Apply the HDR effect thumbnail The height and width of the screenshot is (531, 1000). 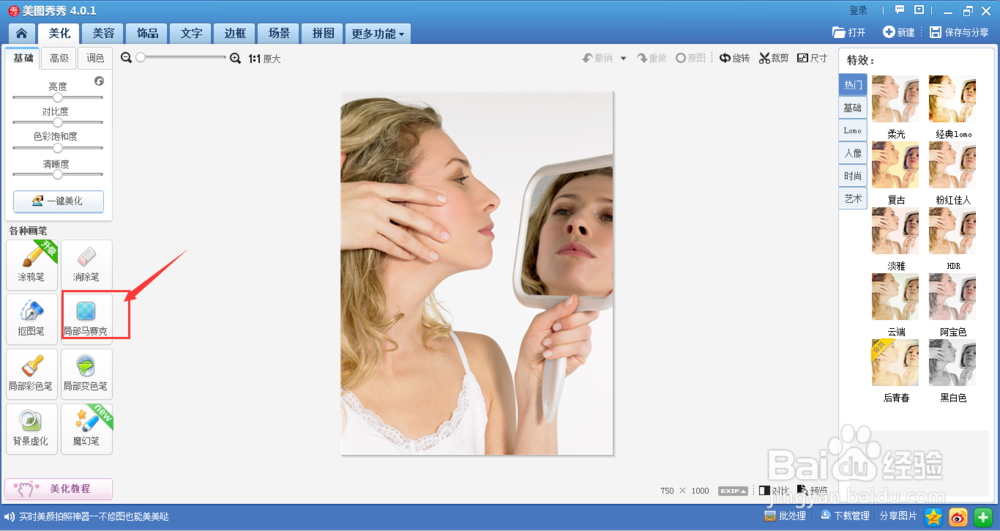tap(953, 231)
